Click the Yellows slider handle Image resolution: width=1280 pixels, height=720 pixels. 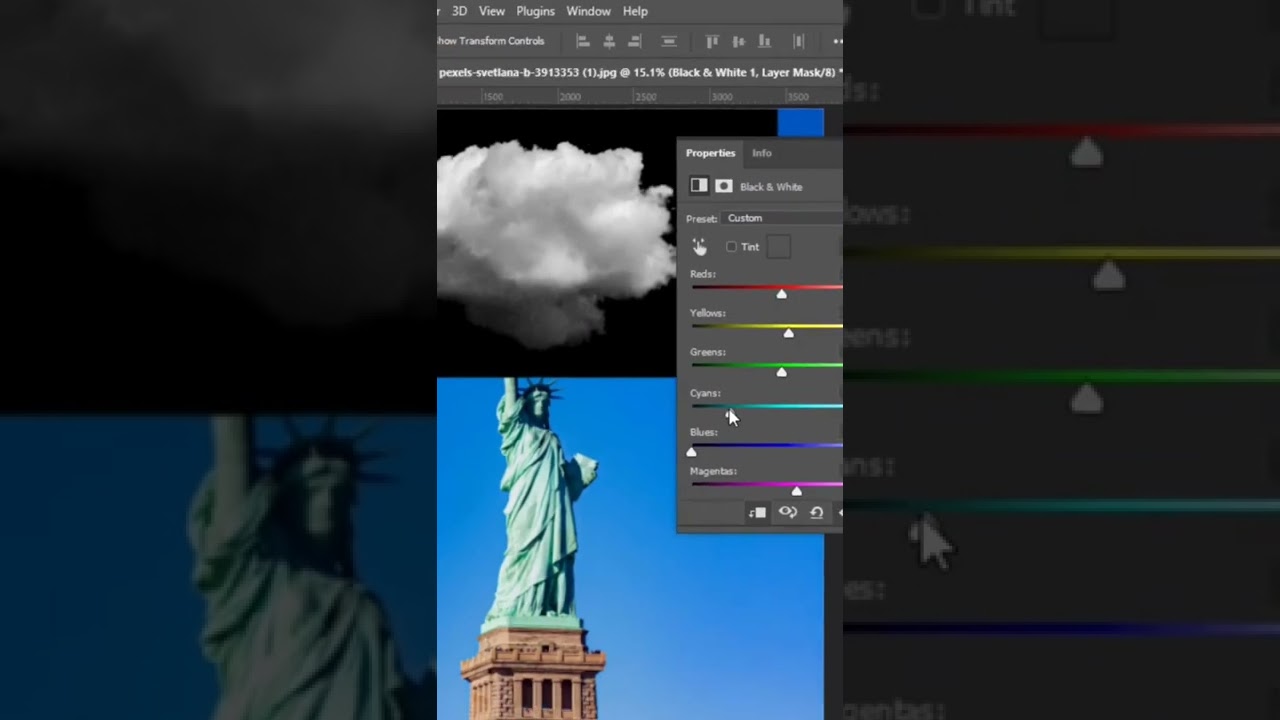pos(789,333)
